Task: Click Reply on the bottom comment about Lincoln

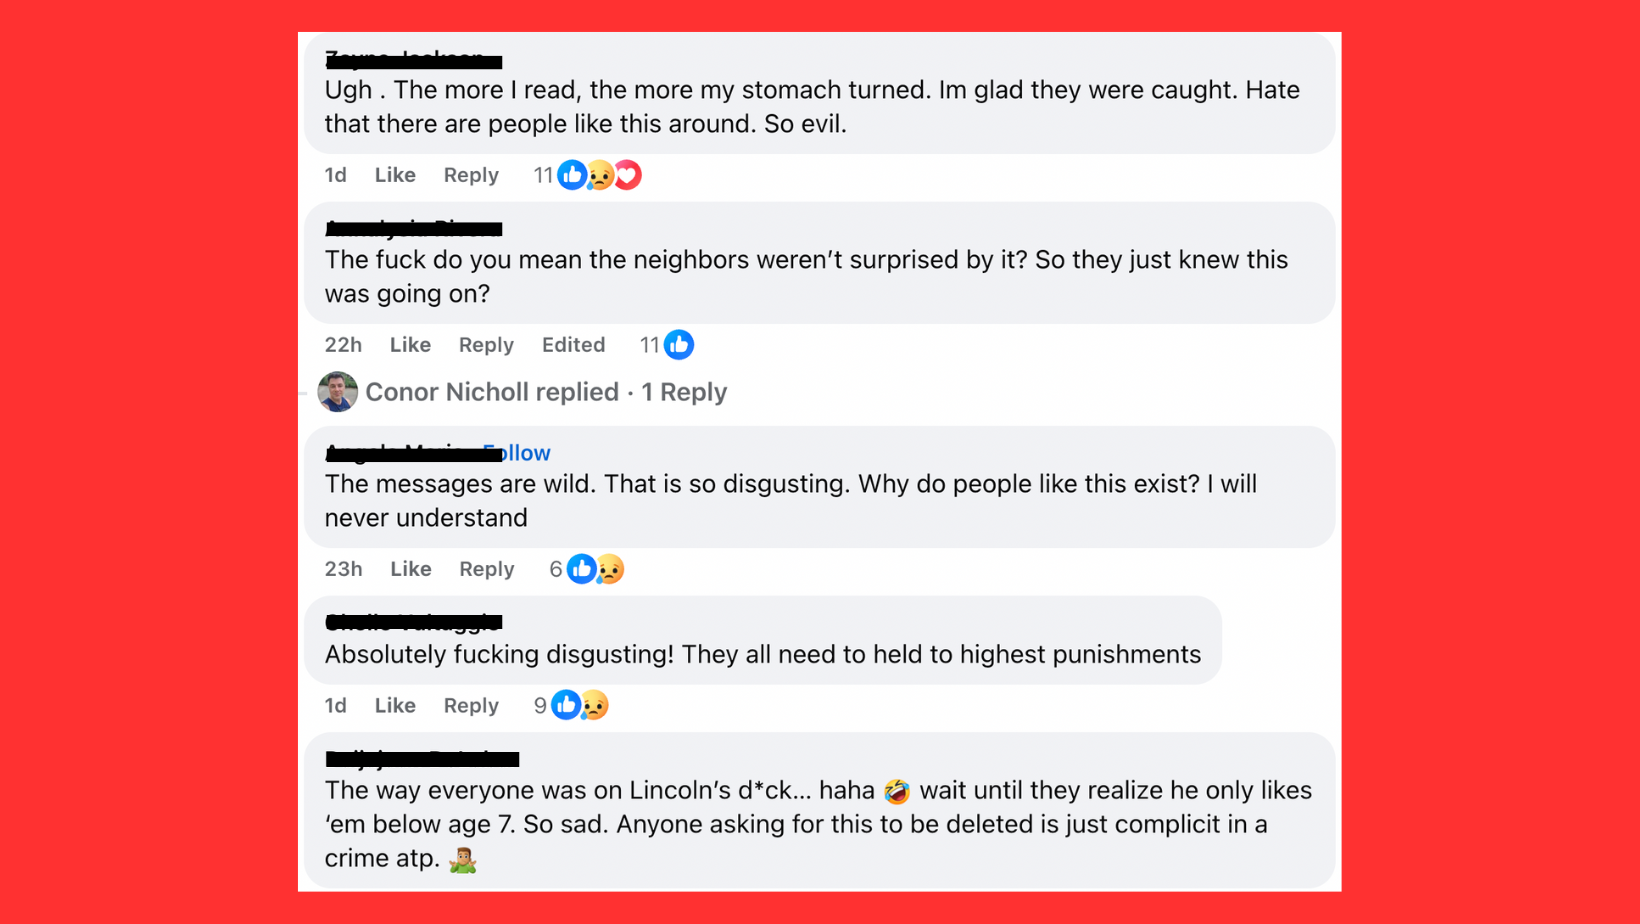Action: (471, 910)
